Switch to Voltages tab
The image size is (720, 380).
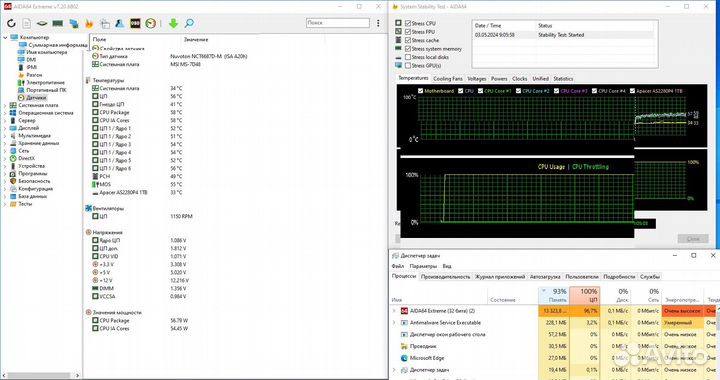point(477,79)
